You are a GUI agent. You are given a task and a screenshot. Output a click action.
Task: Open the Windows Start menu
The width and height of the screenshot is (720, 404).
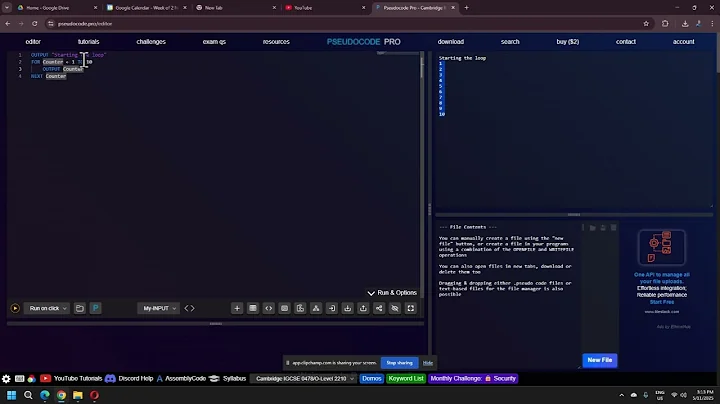pyautogui.click(x=11, y=395)
